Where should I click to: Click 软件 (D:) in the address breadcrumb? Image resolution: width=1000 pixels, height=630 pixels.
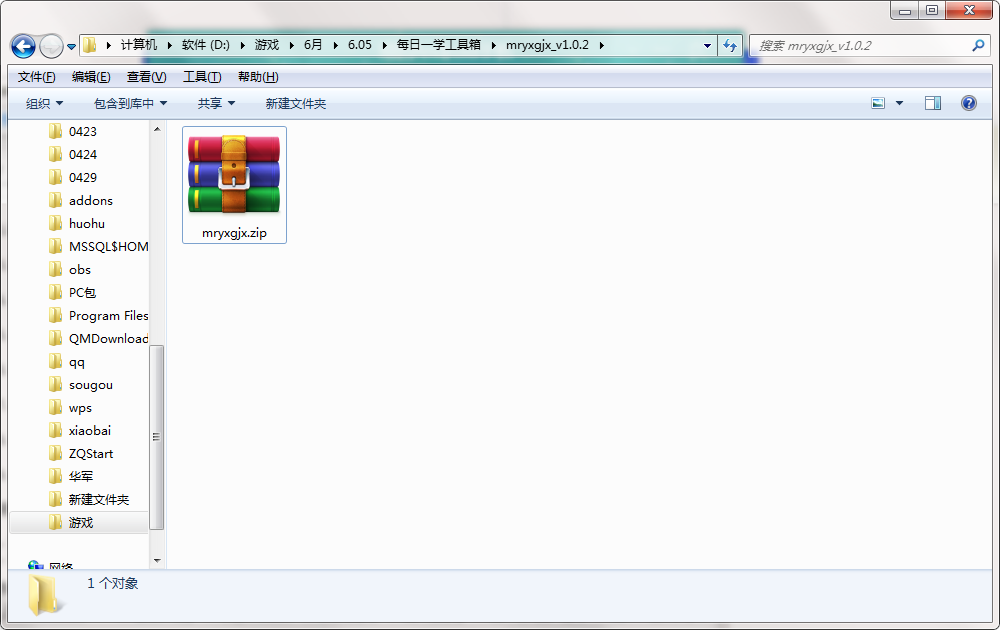coord(205,45)
